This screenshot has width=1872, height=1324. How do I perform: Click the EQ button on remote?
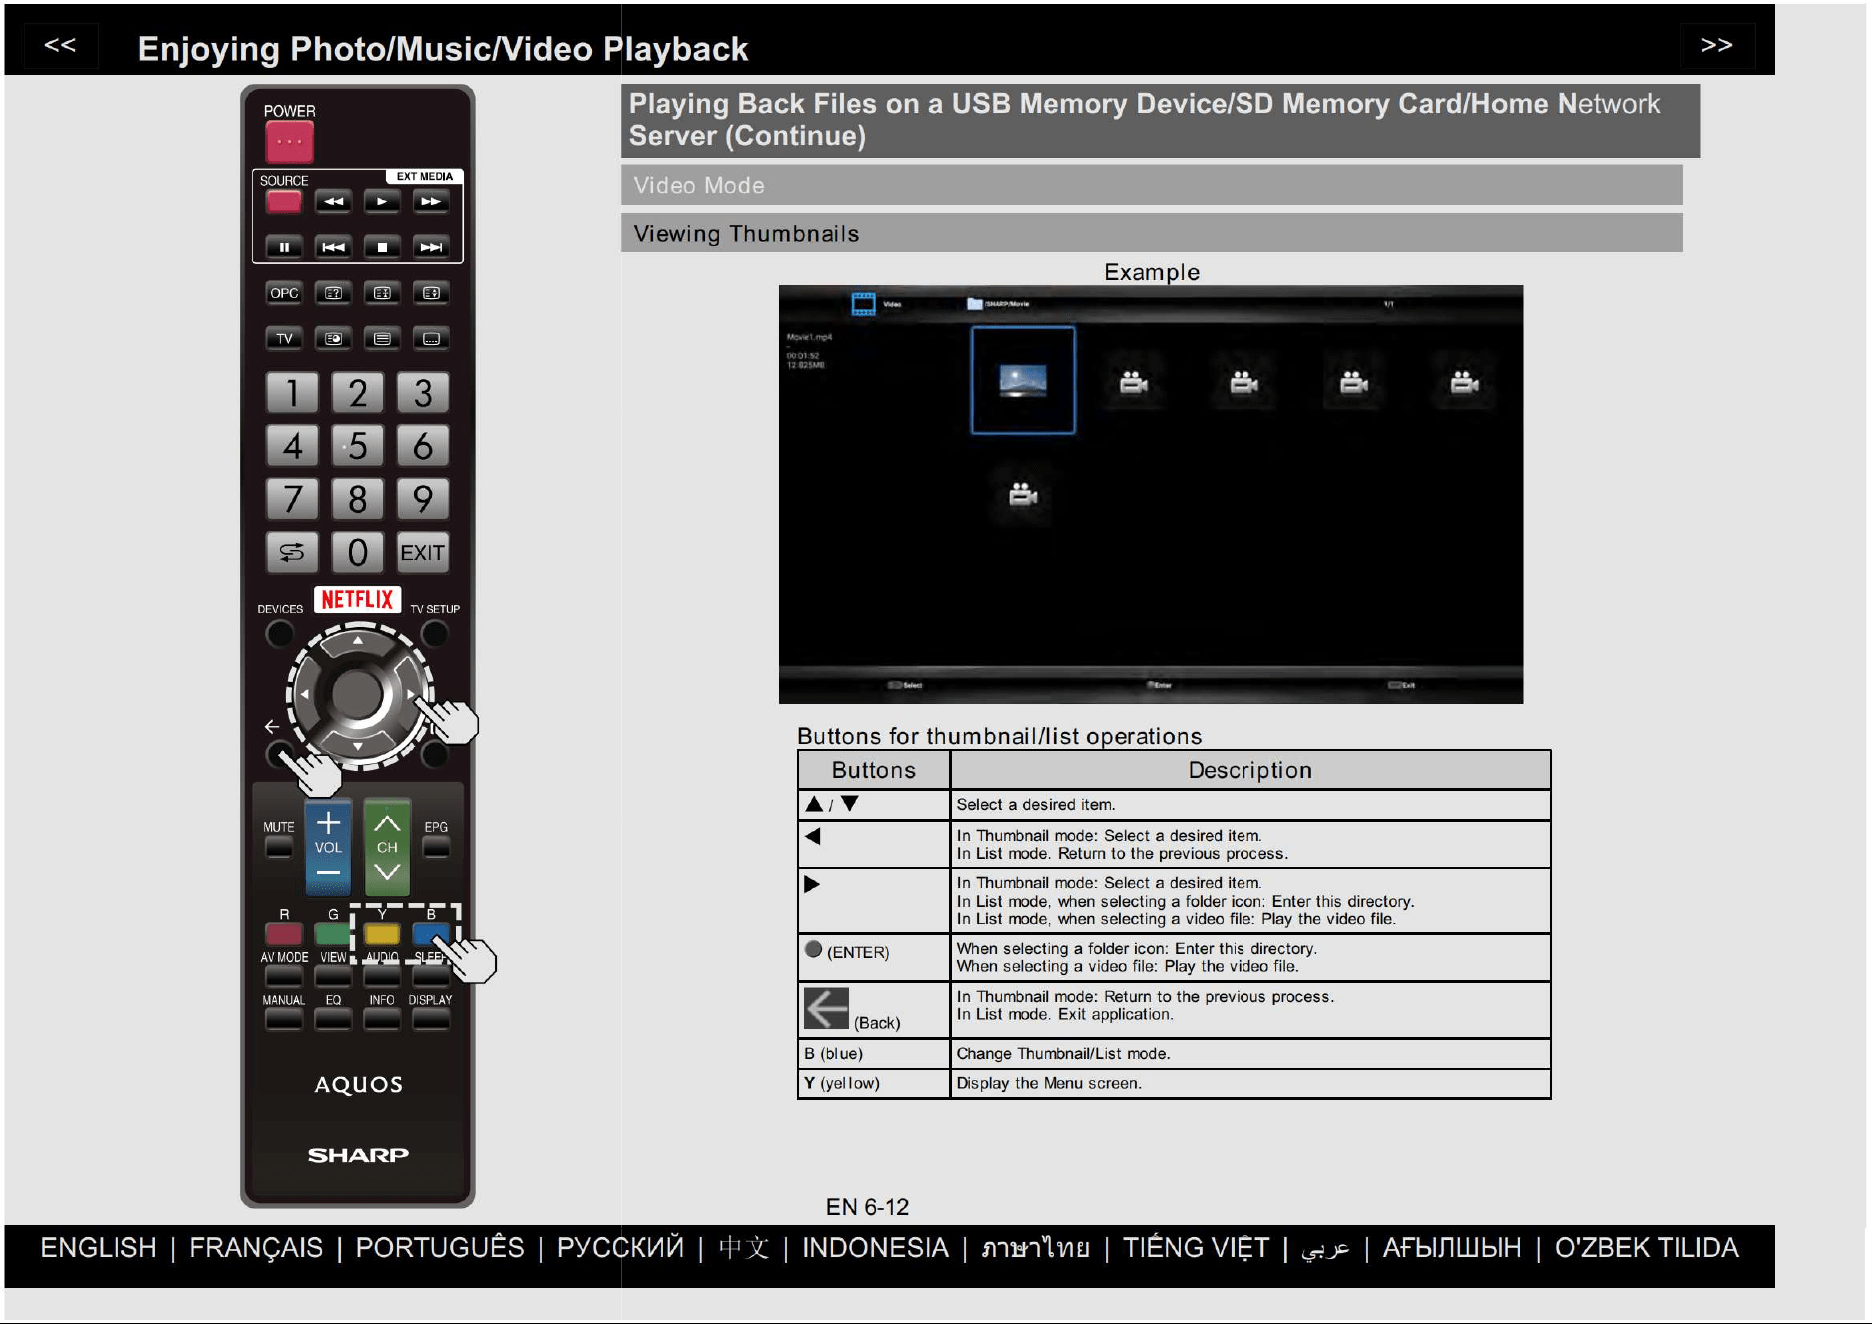coord(333,1019)
